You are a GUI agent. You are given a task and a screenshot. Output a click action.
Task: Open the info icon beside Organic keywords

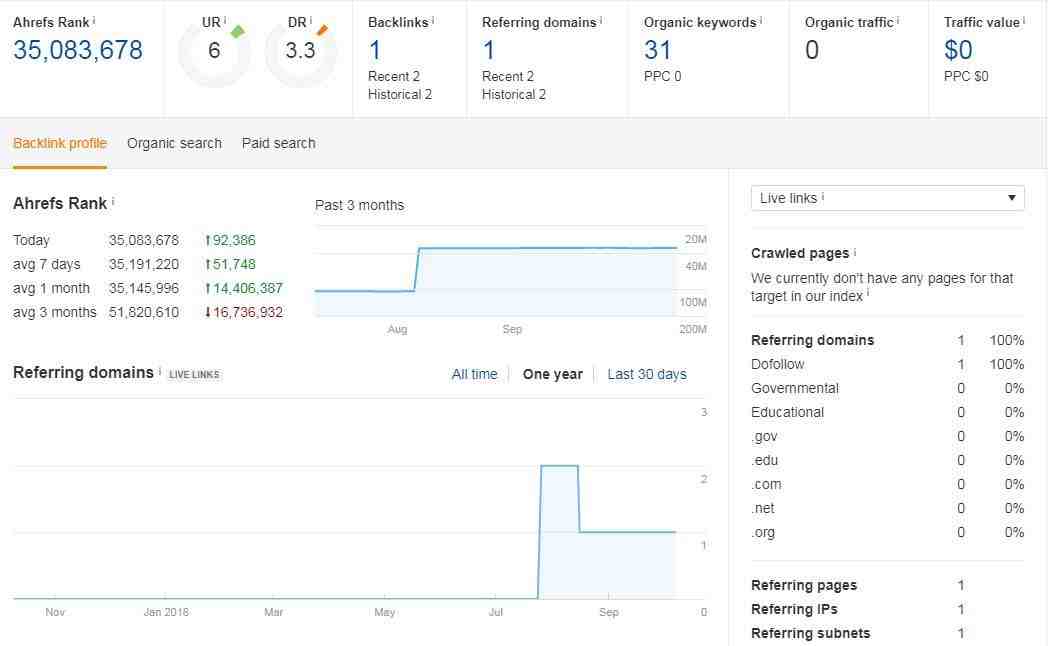[761, 20]
